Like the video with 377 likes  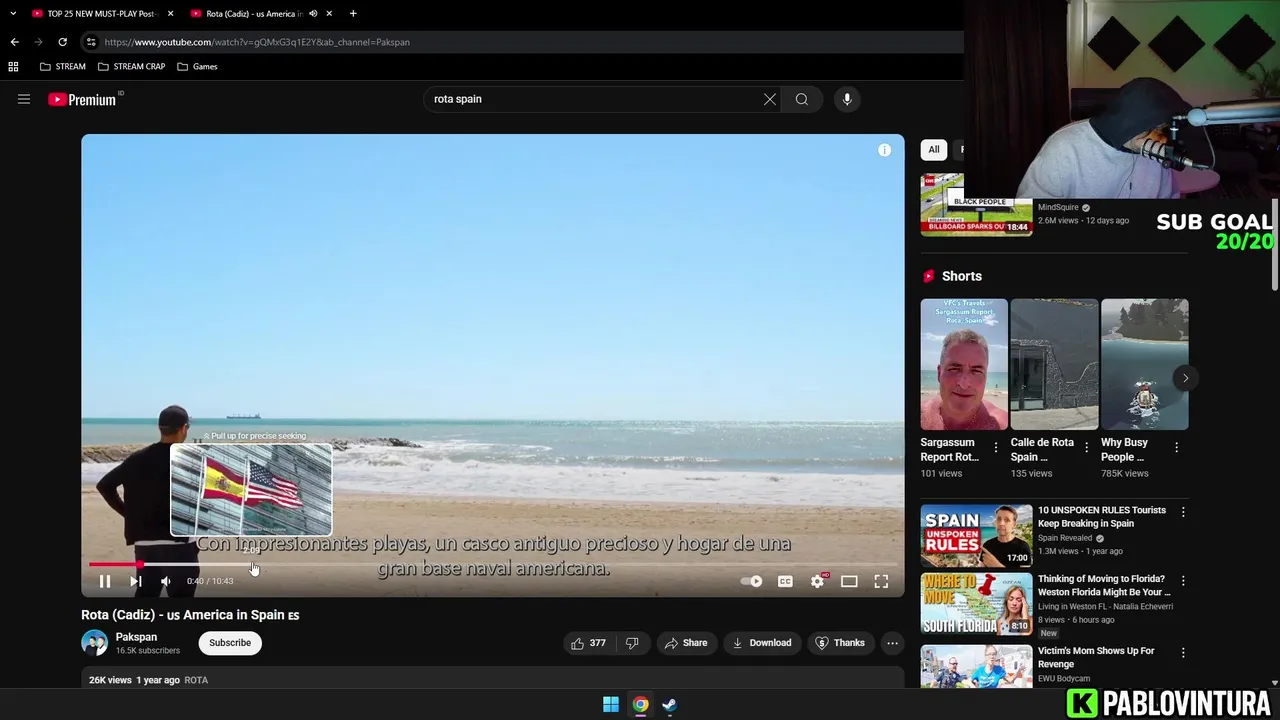point(588,643)
